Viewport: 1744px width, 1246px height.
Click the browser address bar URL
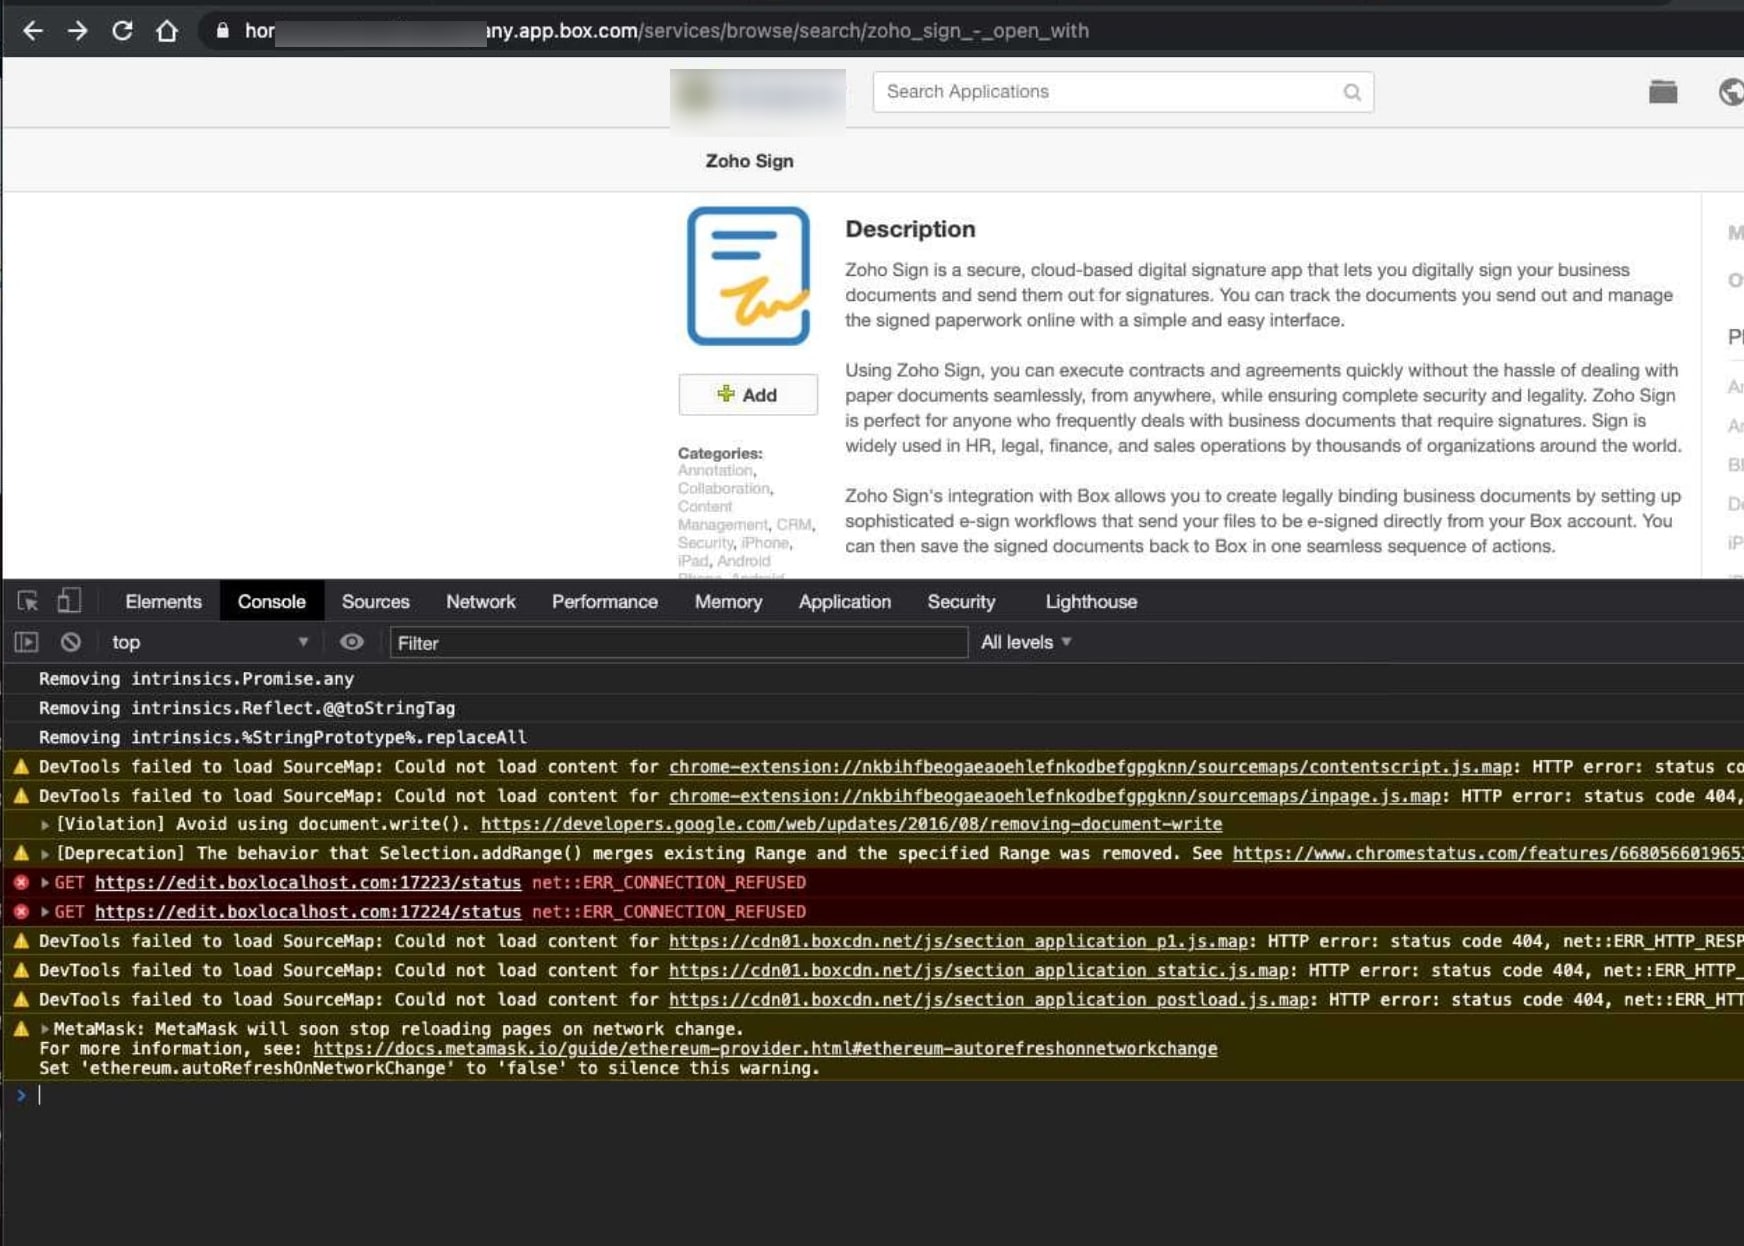[667, 31]
